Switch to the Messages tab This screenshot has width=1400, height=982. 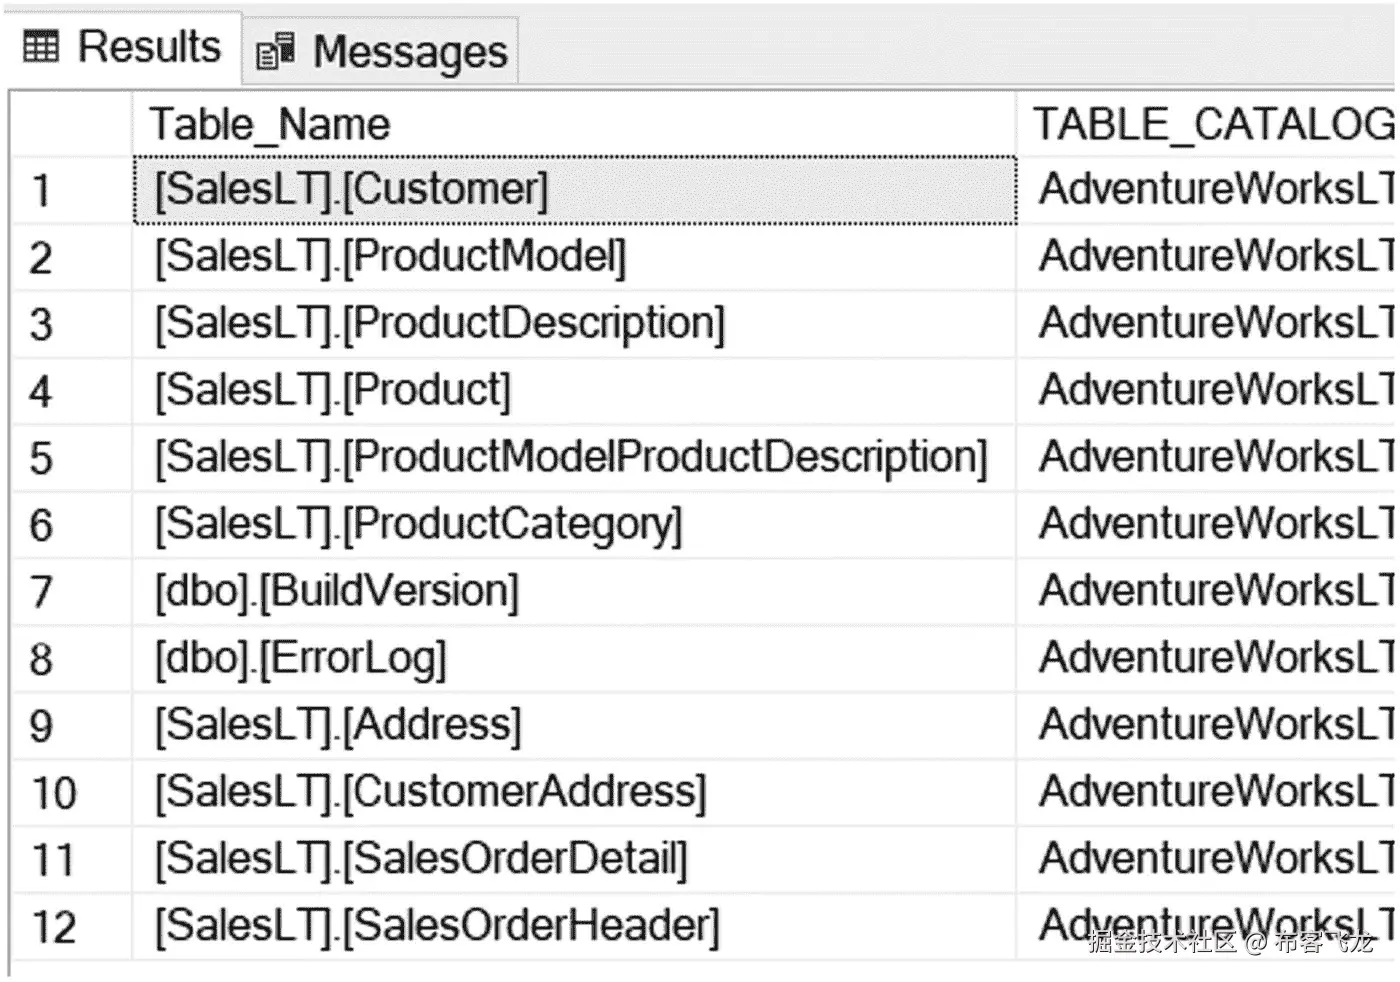tap(381, 51)
